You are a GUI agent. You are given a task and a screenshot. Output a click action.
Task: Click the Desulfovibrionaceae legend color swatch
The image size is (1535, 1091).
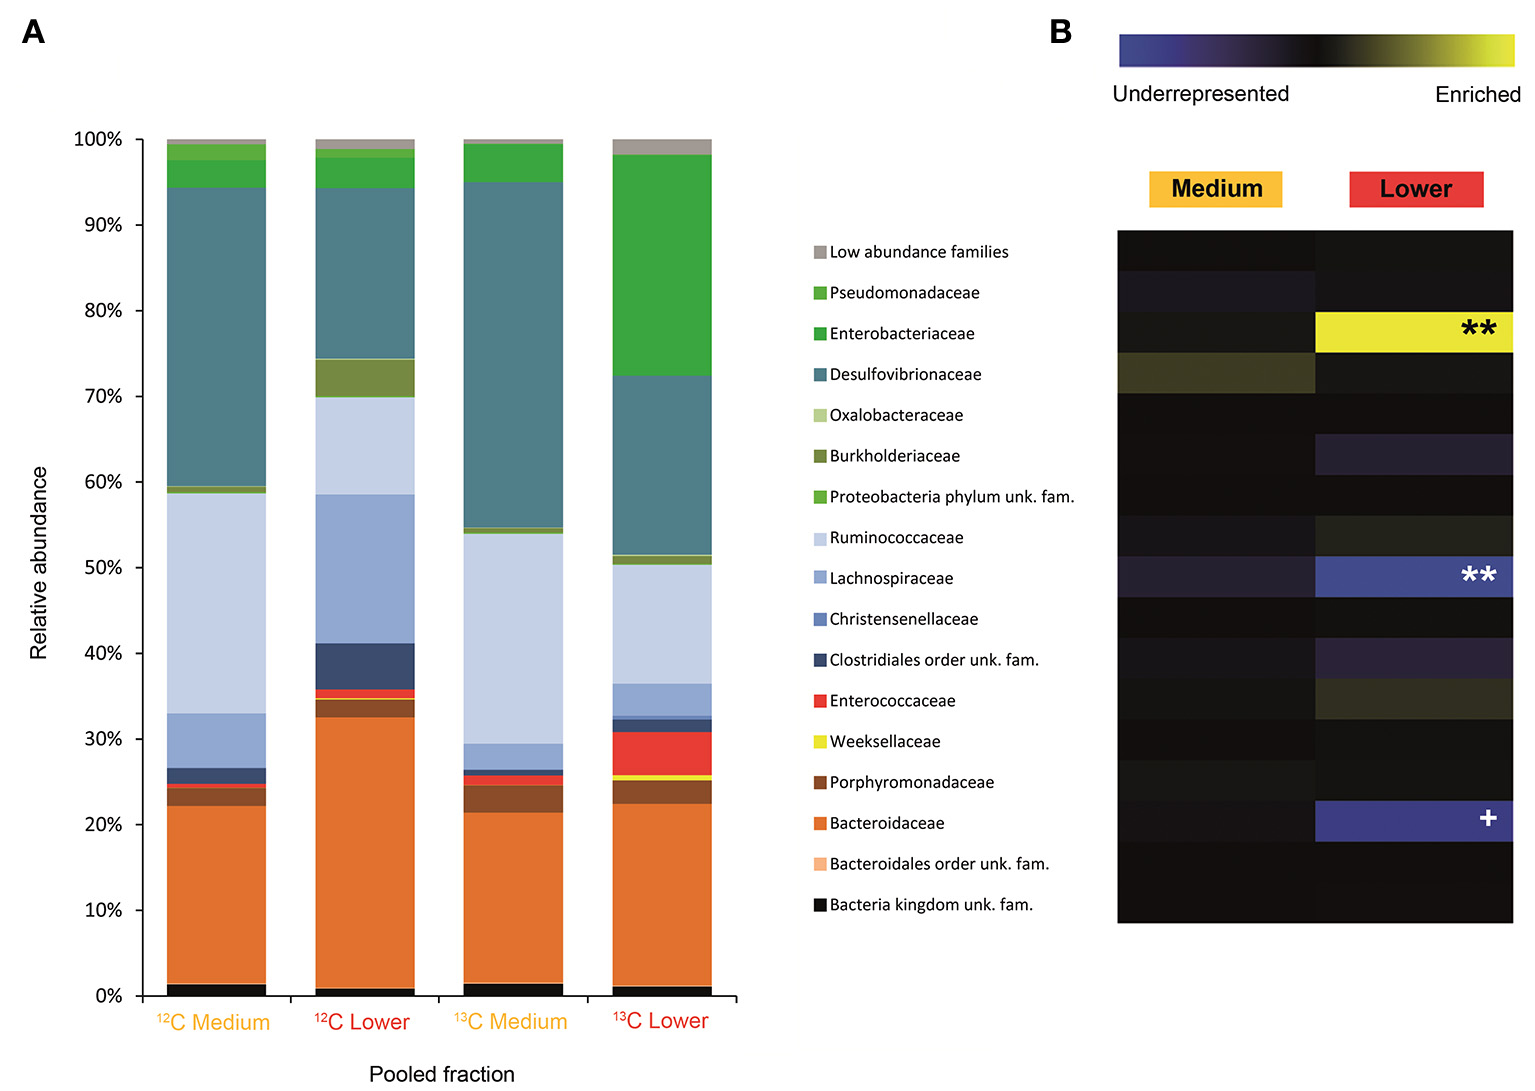point(820,375)
